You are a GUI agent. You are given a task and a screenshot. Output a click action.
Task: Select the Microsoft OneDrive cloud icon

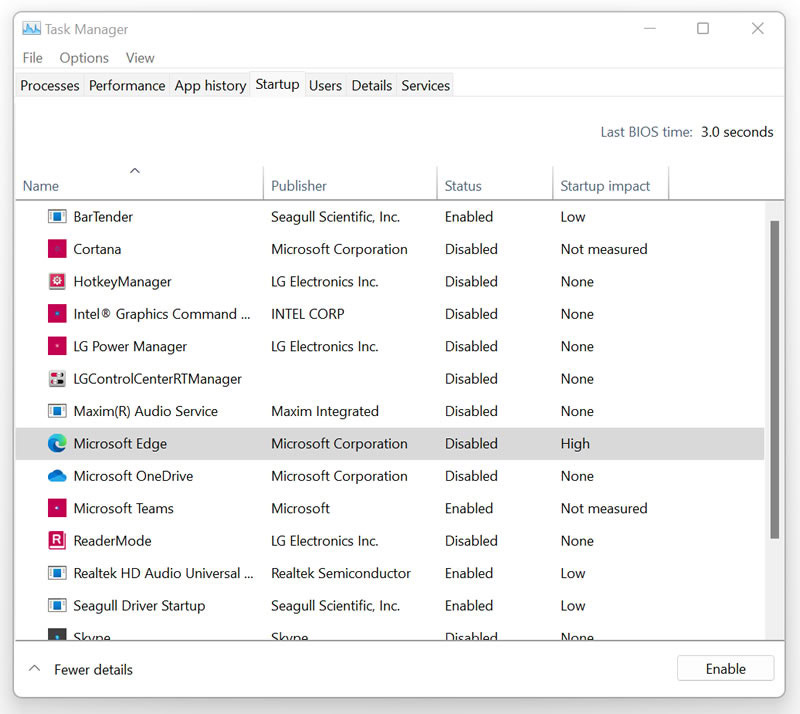point(57,476)
